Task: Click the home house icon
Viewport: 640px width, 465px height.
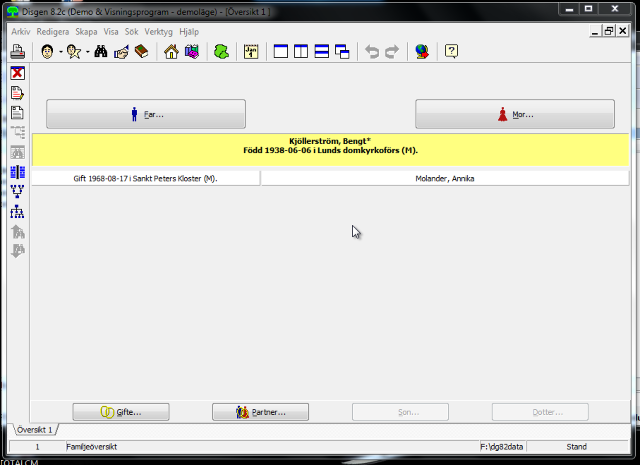Action: [x=171, y=52]
